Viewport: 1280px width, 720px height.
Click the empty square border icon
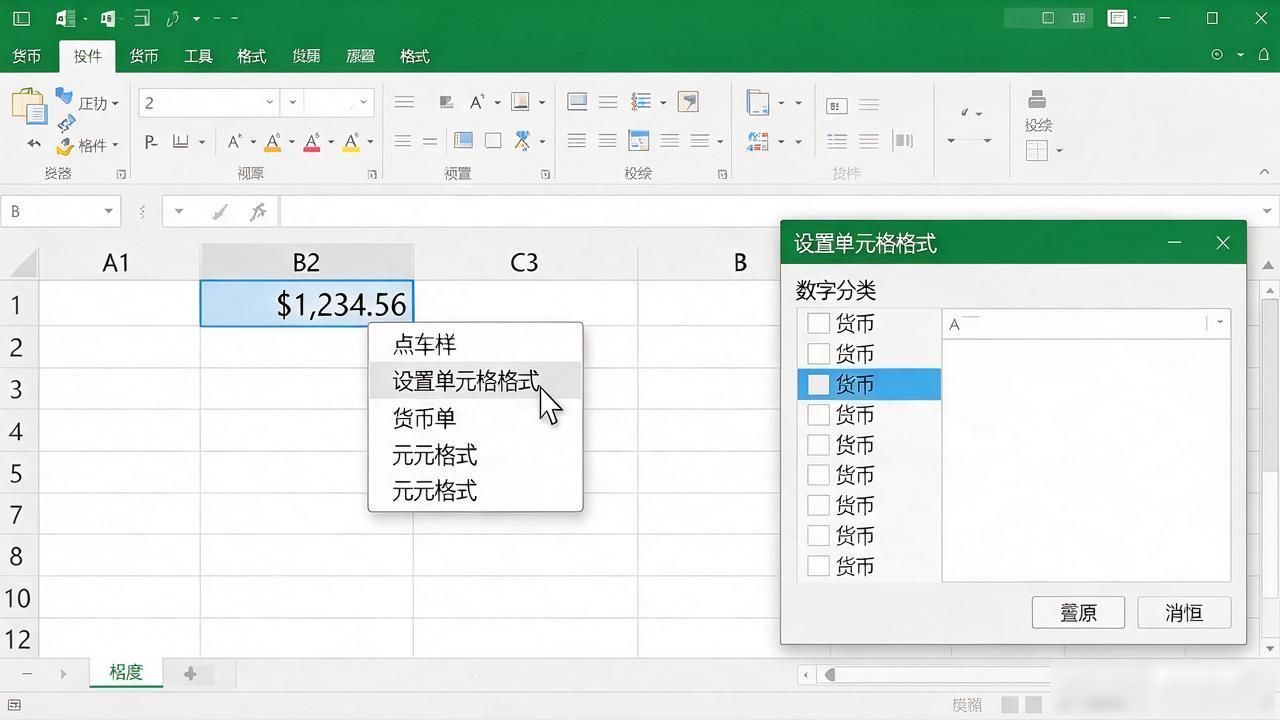click(x=493, y=141)
